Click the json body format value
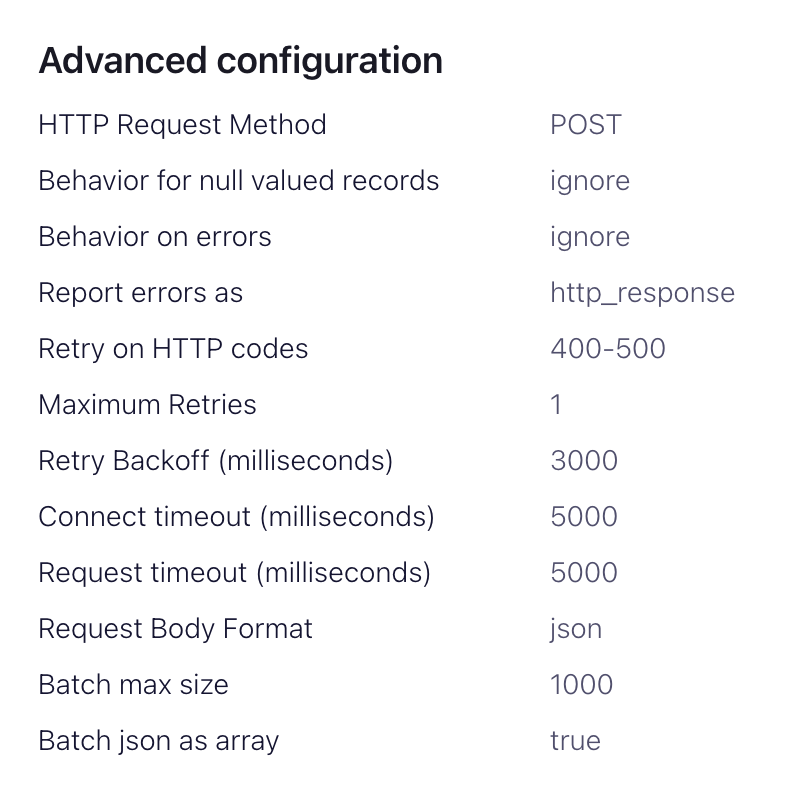 point(576,629)
